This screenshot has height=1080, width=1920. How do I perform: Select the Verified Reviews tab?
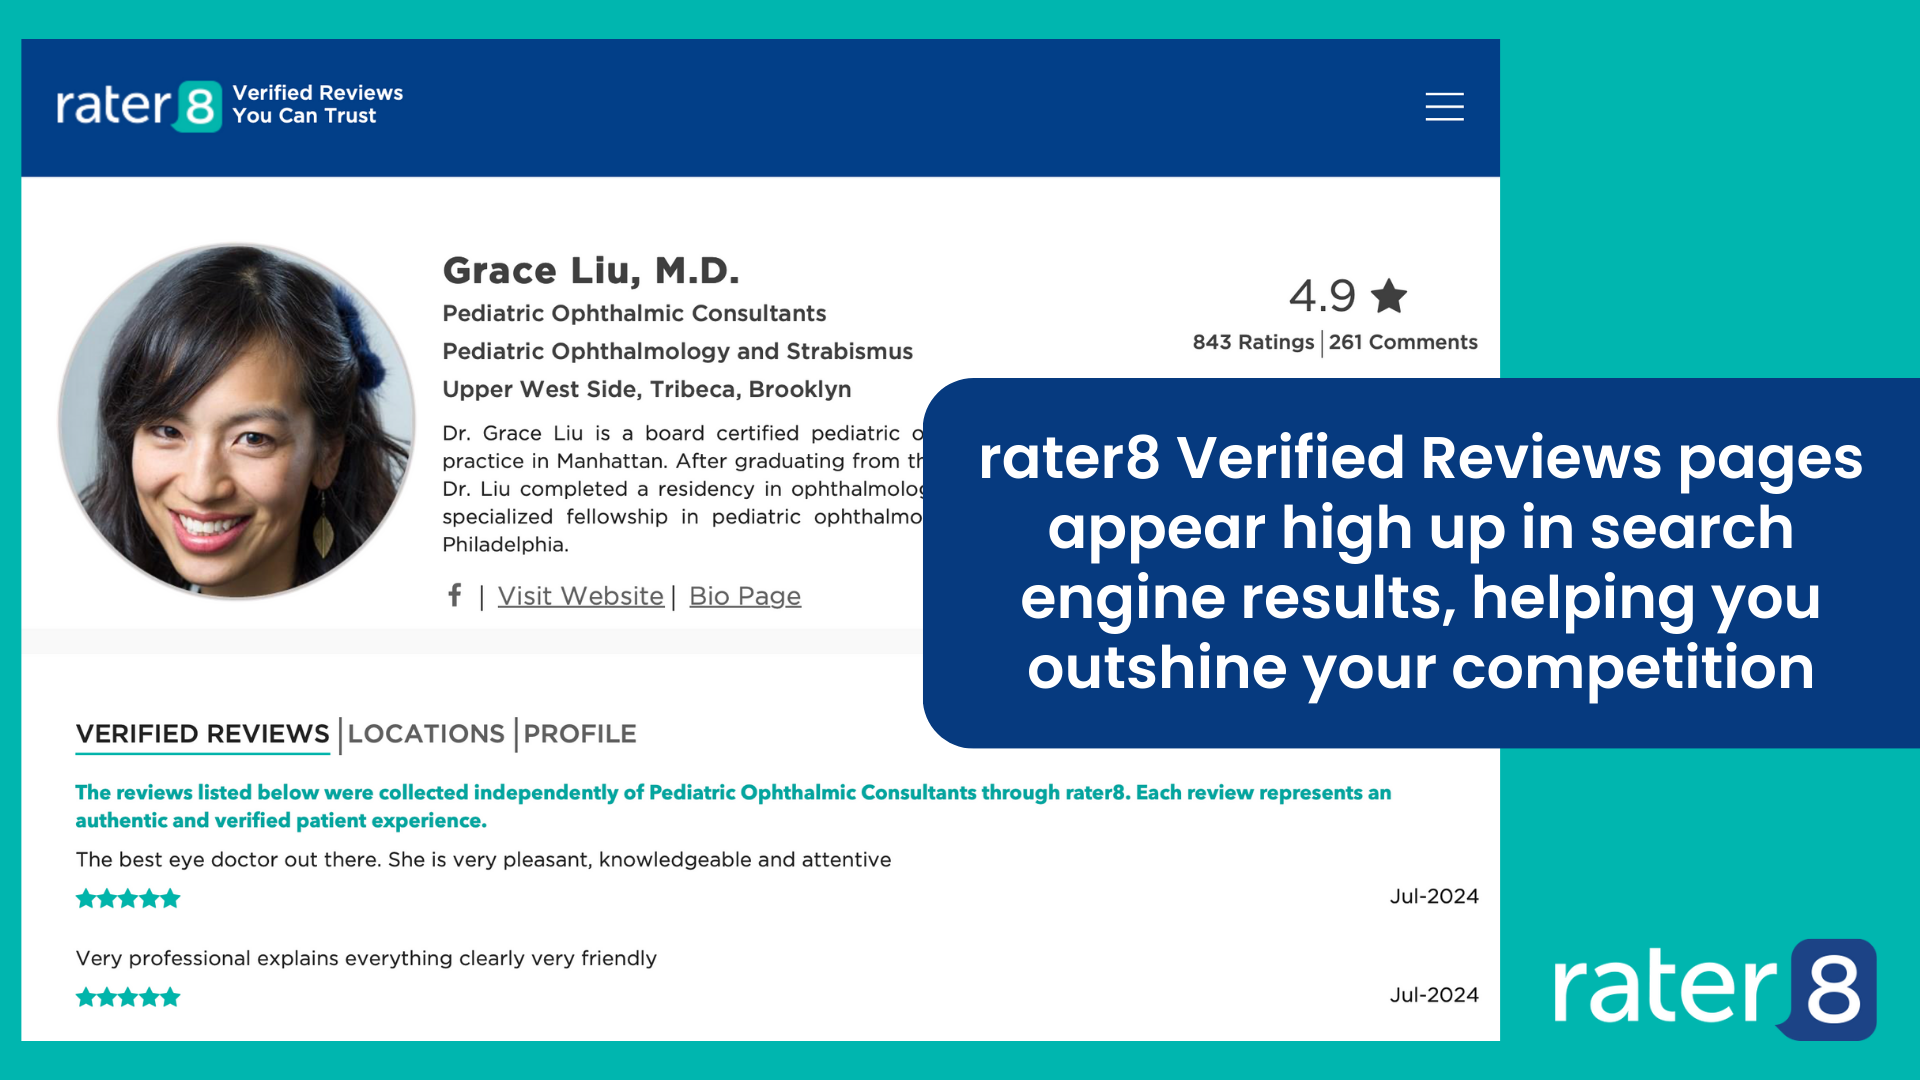(x=202, y=734)
